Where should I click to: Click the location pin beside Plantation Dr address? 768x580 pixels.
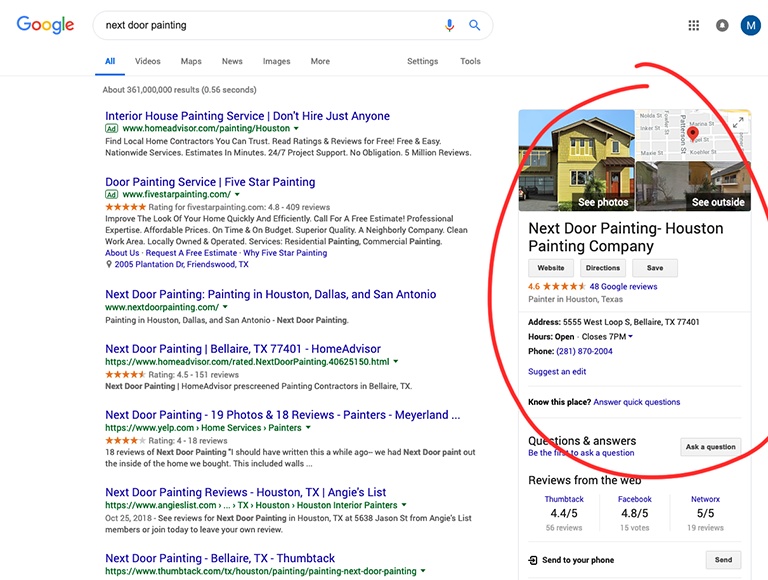(x=109, y=265)
